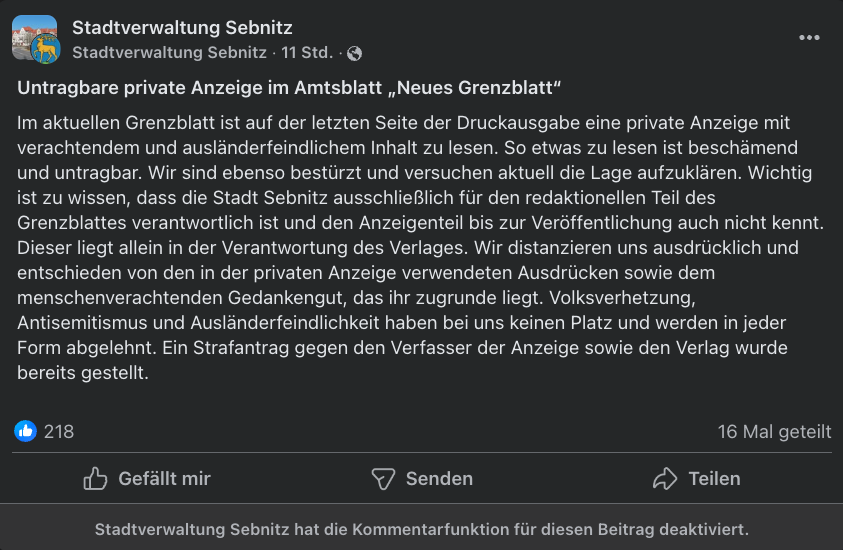Click the deer crest badge on avatar
This screenshot has height=550, width=843.
[46, 50]
